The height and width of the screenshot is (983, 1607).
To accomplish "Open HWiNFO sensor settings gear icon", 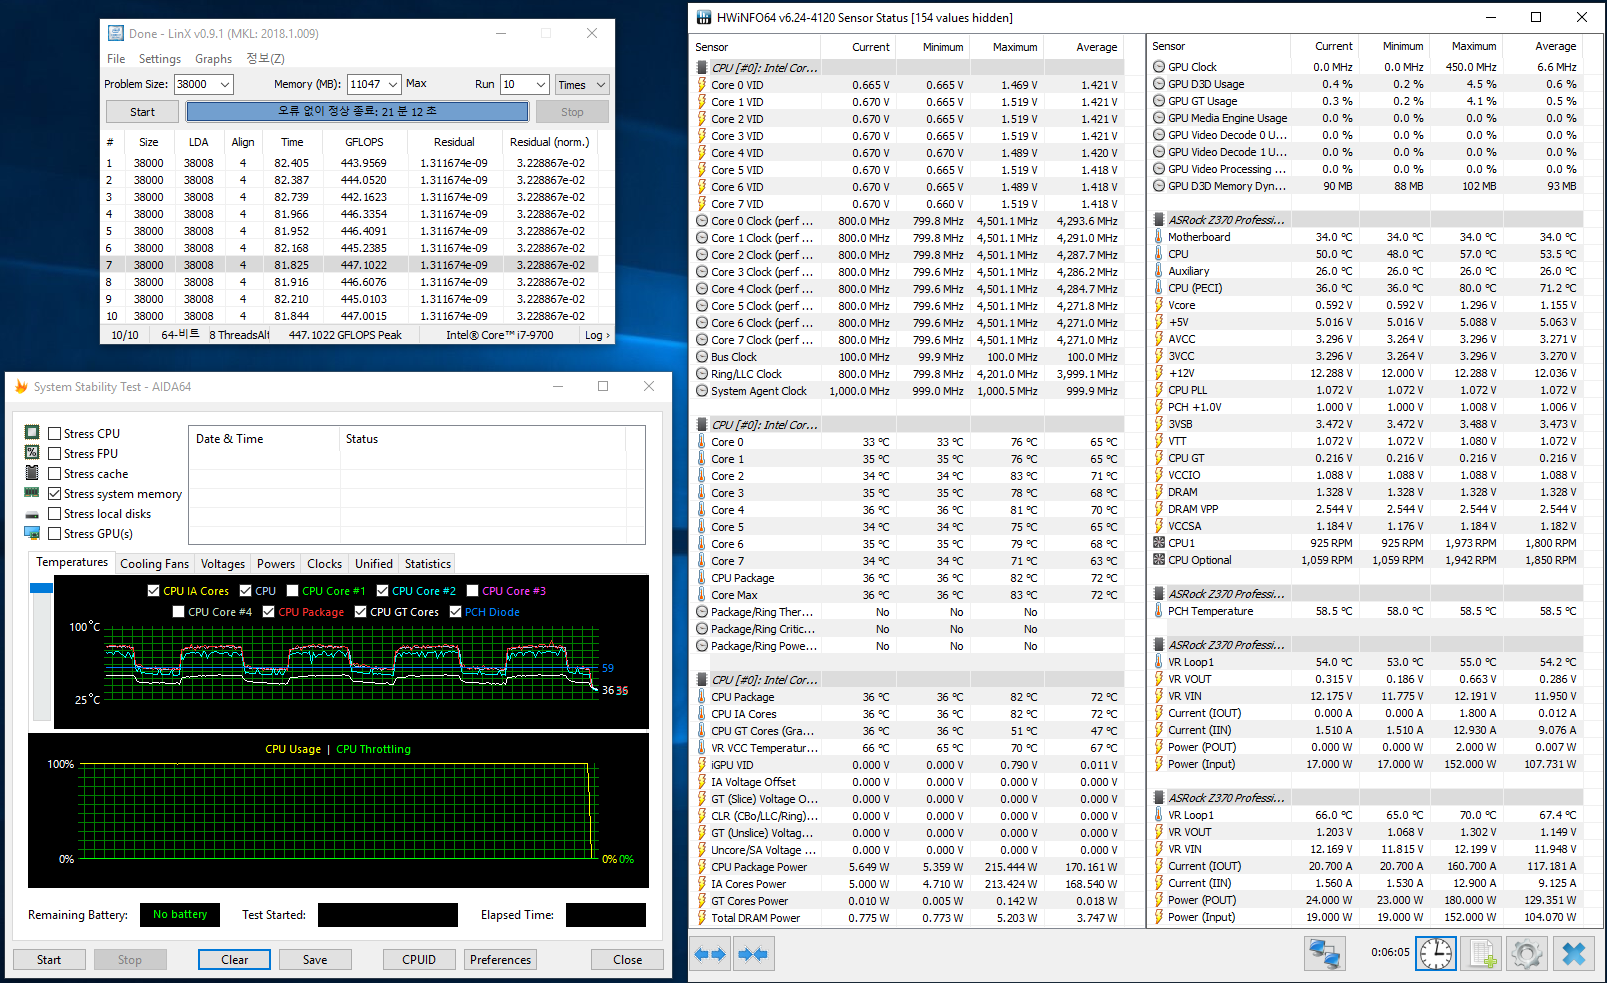I will (1526, 954).
